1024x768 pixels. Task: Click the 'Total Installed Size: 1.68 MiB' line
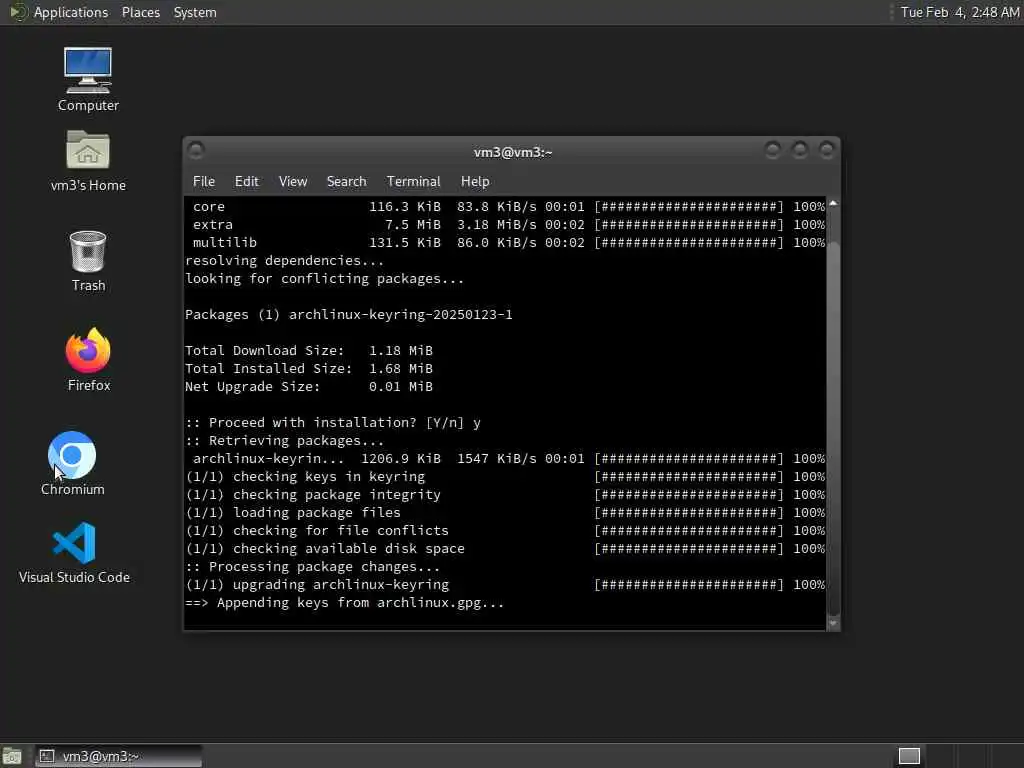[309, 369]
